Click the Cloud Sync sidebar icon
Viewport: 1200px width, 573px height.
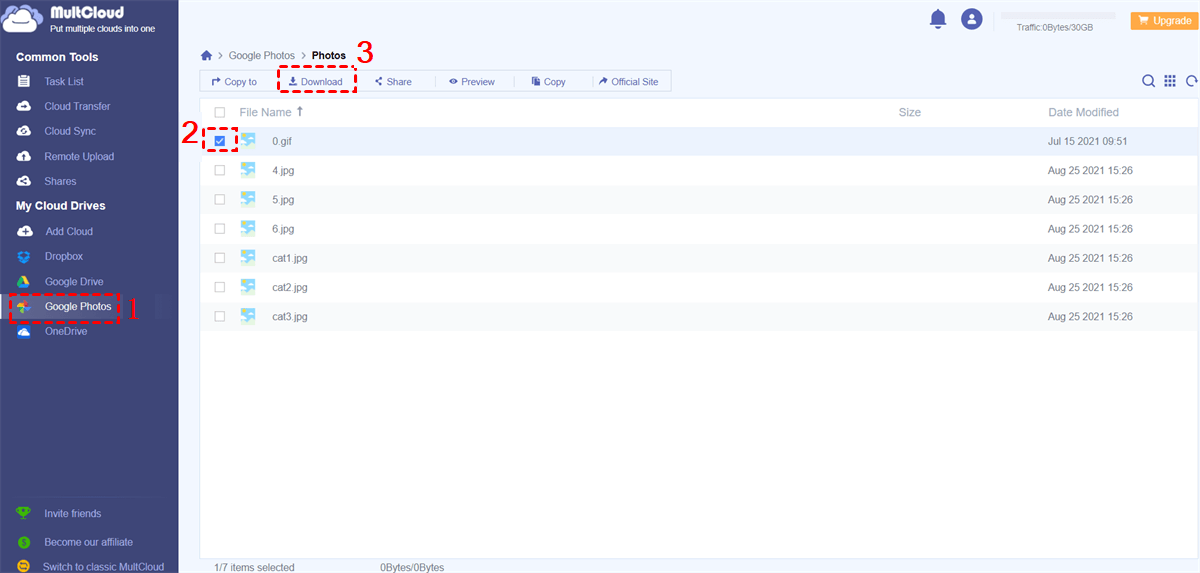point(24,131)
